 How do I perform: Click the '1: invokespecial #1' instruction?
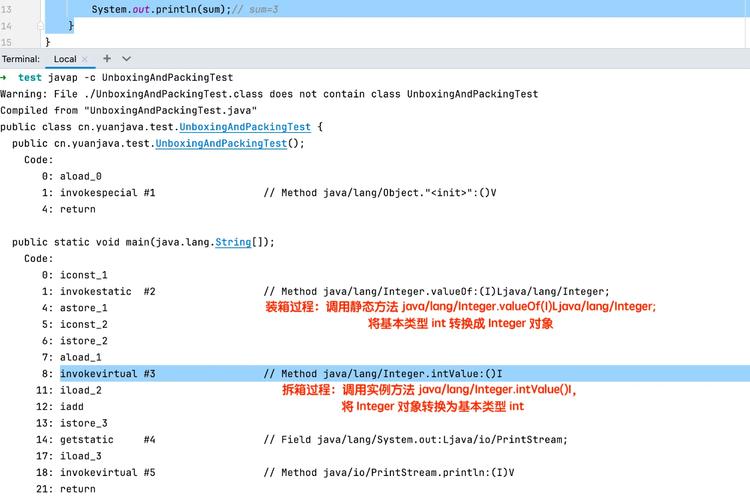pos(99,193)
